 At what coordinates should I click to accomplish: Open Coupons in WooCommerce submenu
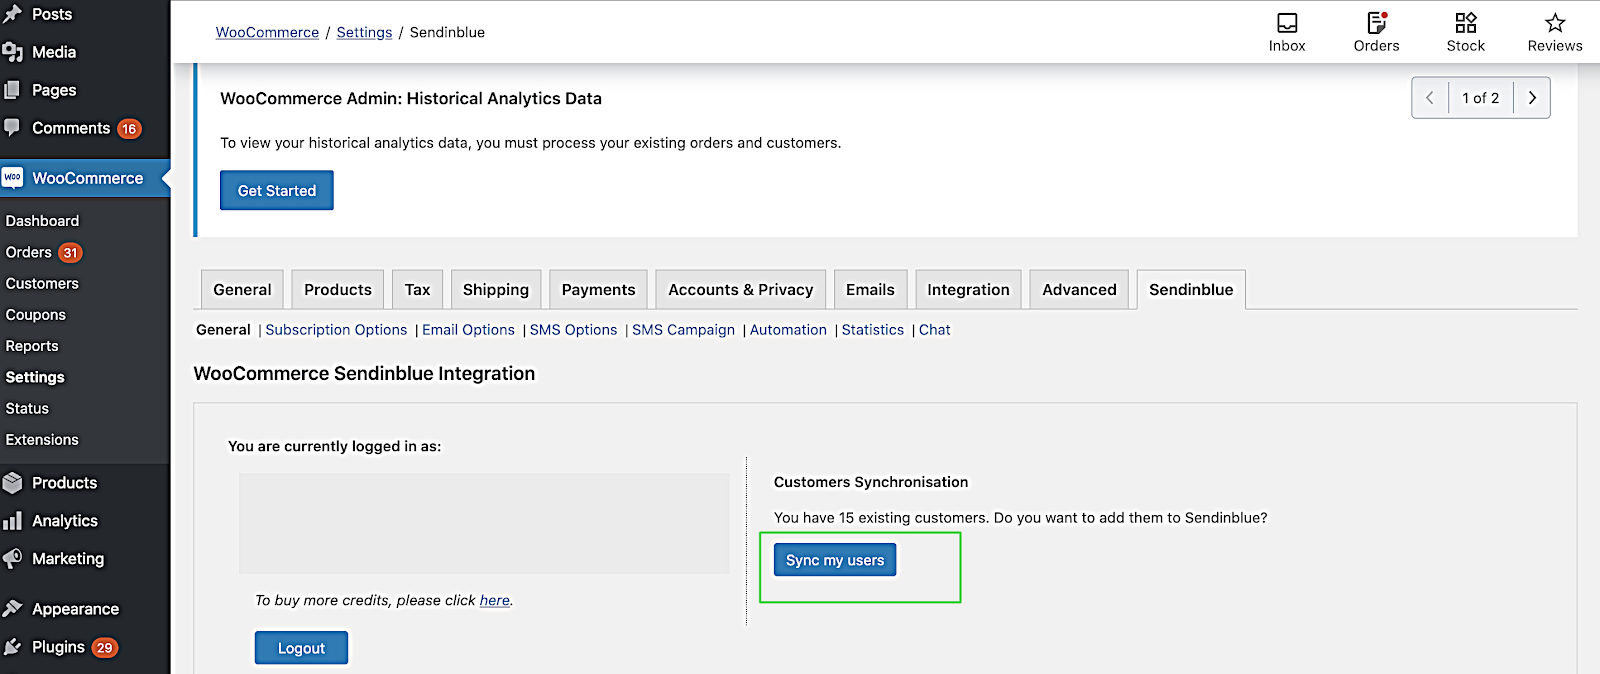[36, 315]
